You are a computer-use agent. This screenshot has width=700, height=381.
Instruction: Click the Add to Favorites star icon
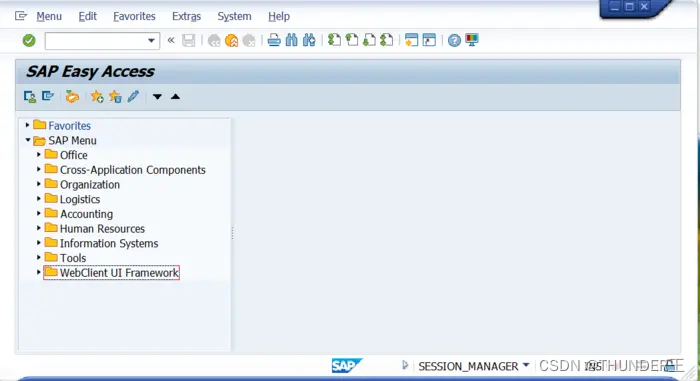tap(97, 96)
